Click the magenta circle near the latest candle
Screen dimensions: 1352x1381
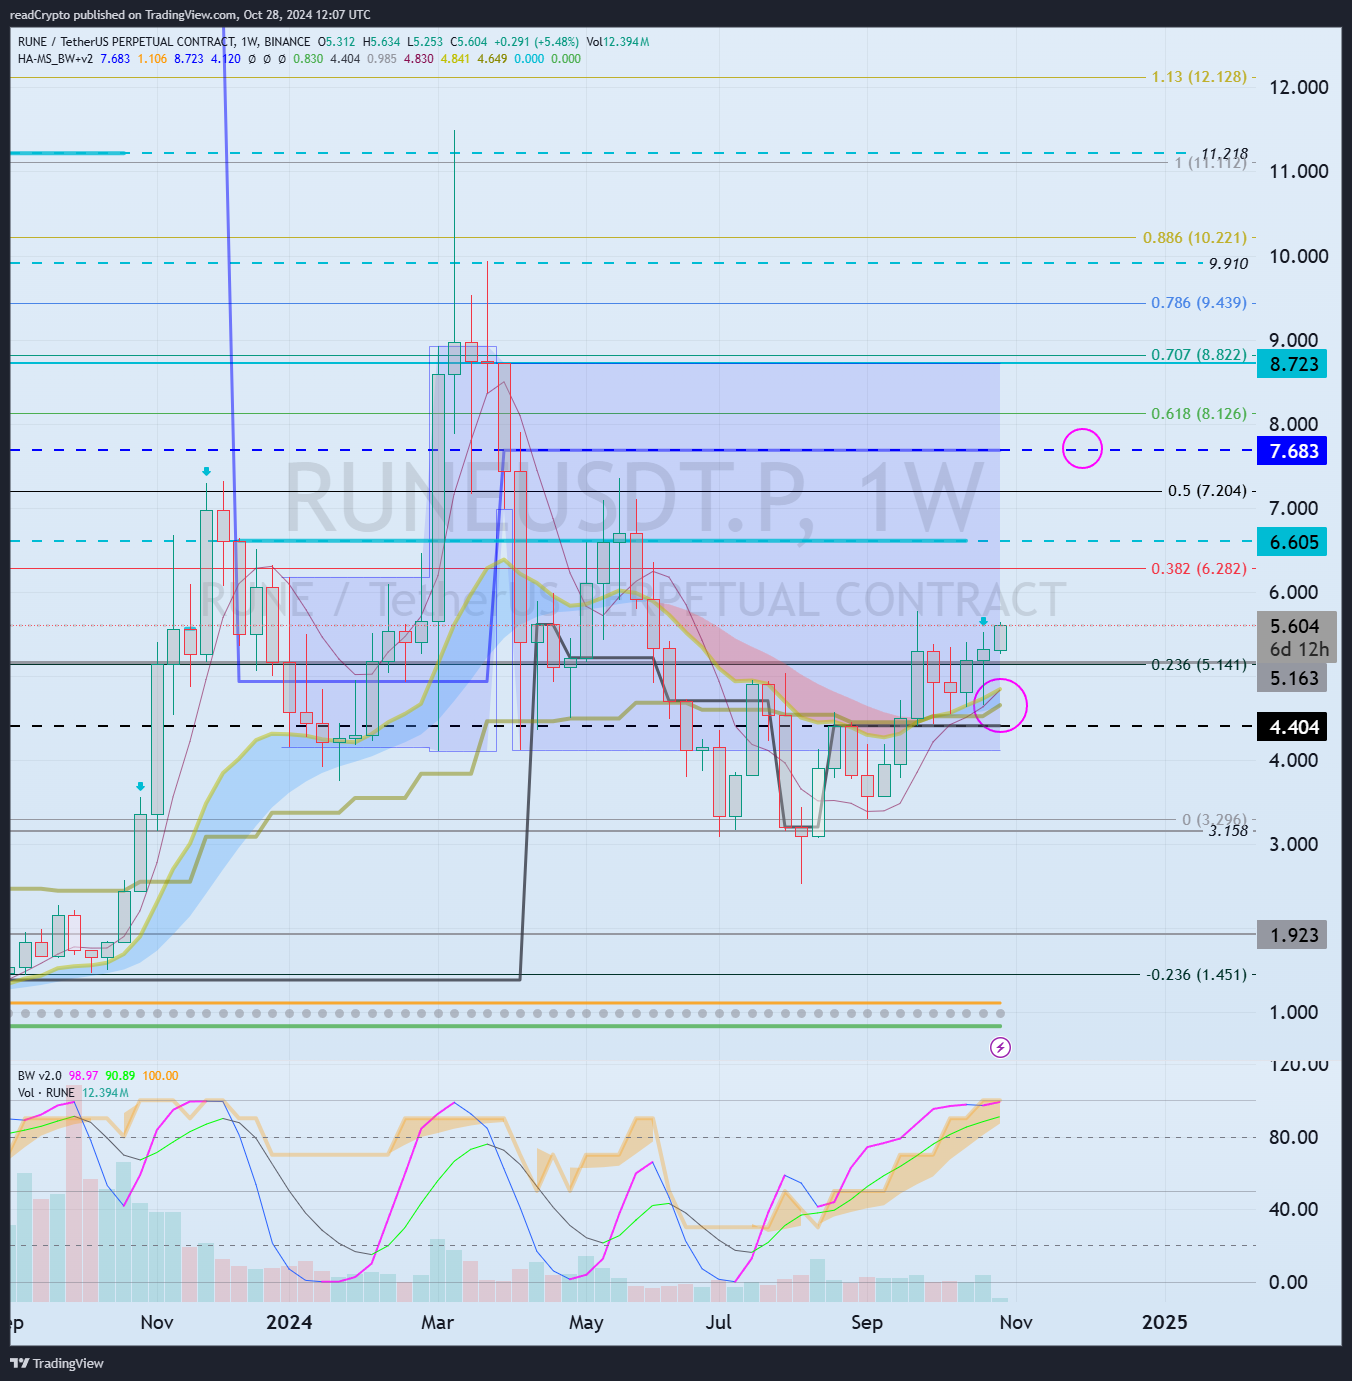(x=999, y=704)
